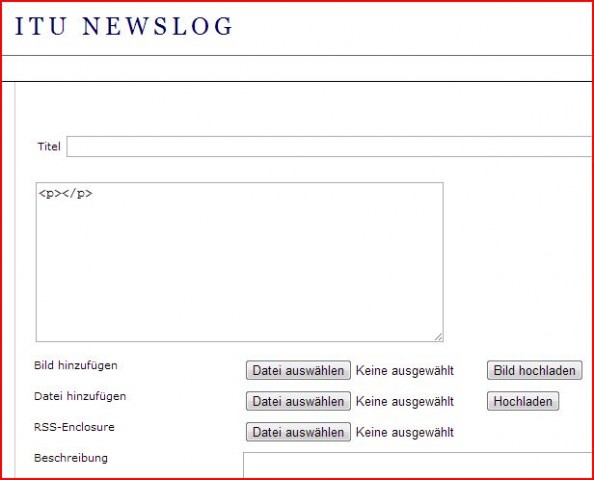Image resolution: width=594 pixels, height=480 pixels.
Task: Grab the text area resize handle
Action: point(438,336)
